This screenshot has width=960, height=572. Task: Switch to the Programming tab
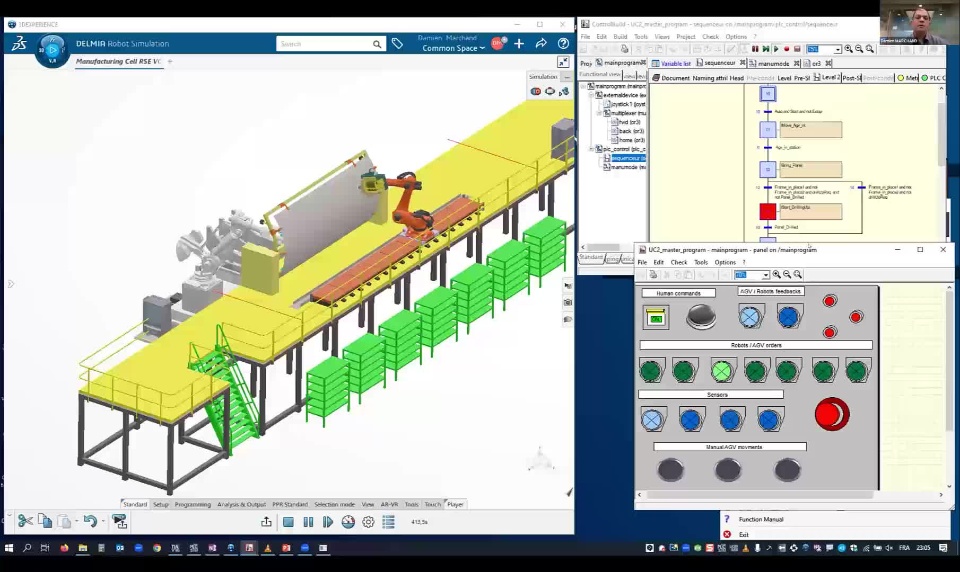tap(192, 504)
